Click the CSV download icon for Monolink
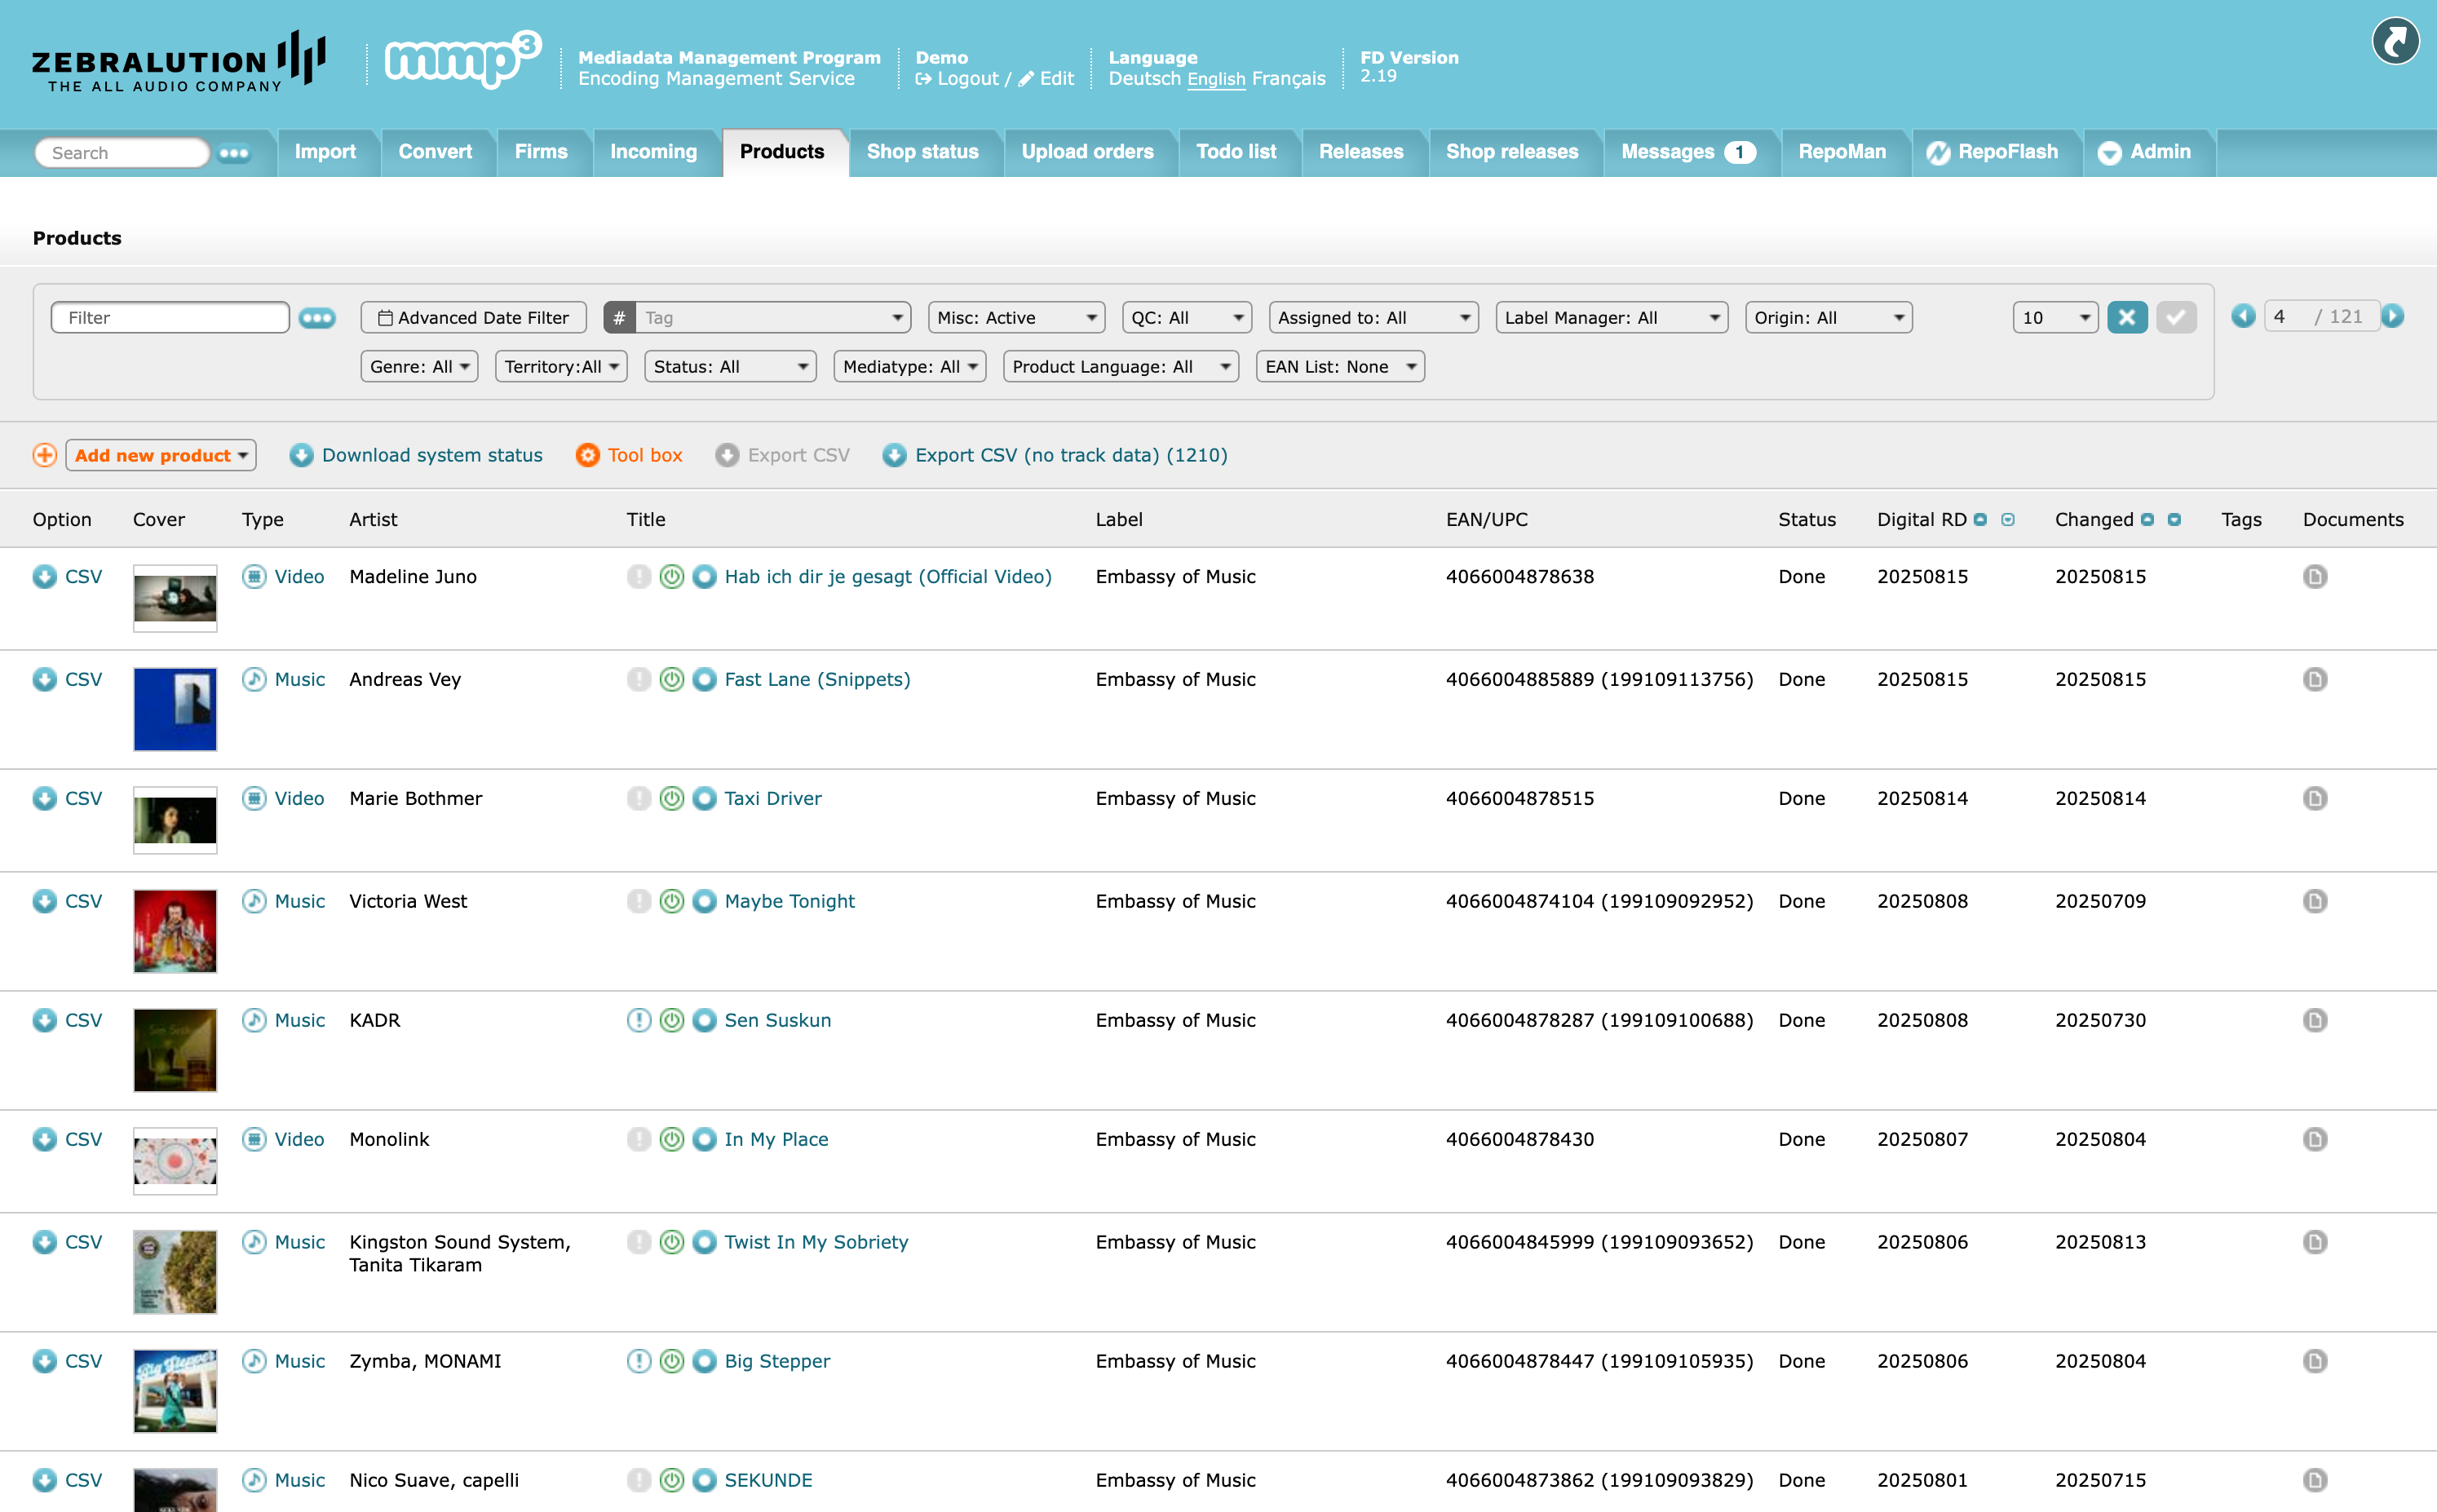 44,1139
